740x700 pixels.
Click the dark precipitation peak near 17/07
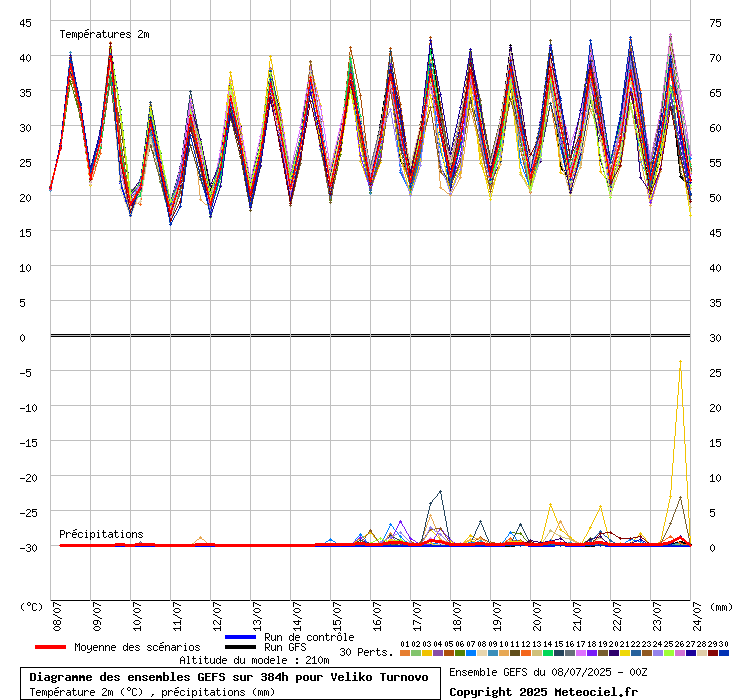(440, 491)
